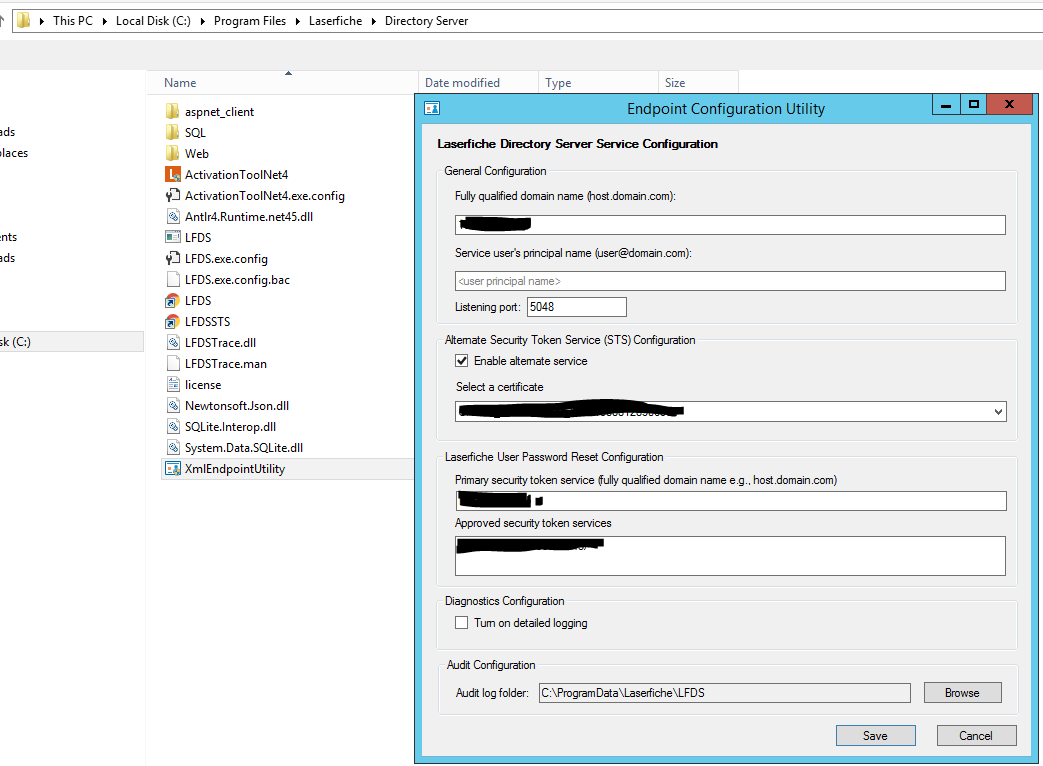Click the Service user's principal name field
The height and width of the screenshot is (766, 1043).
click(730, 281)
